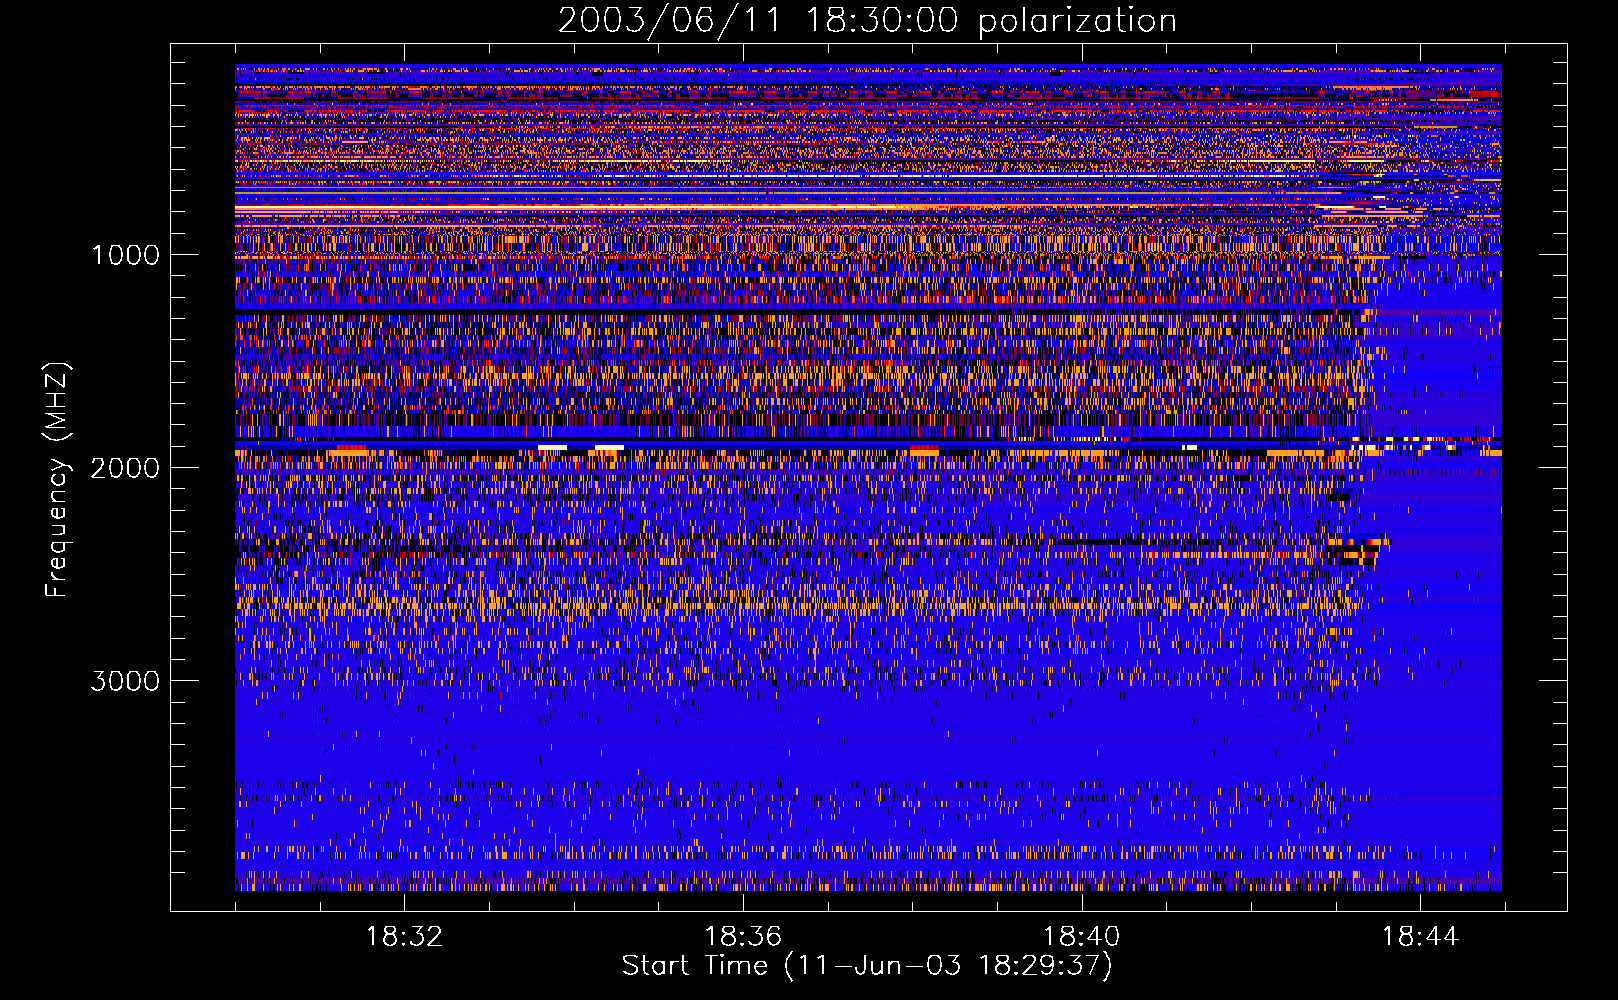Screen dimensions: 1618x1000
Task: Click the y-axis tick label "2000"
Action: tap(125, 468)
